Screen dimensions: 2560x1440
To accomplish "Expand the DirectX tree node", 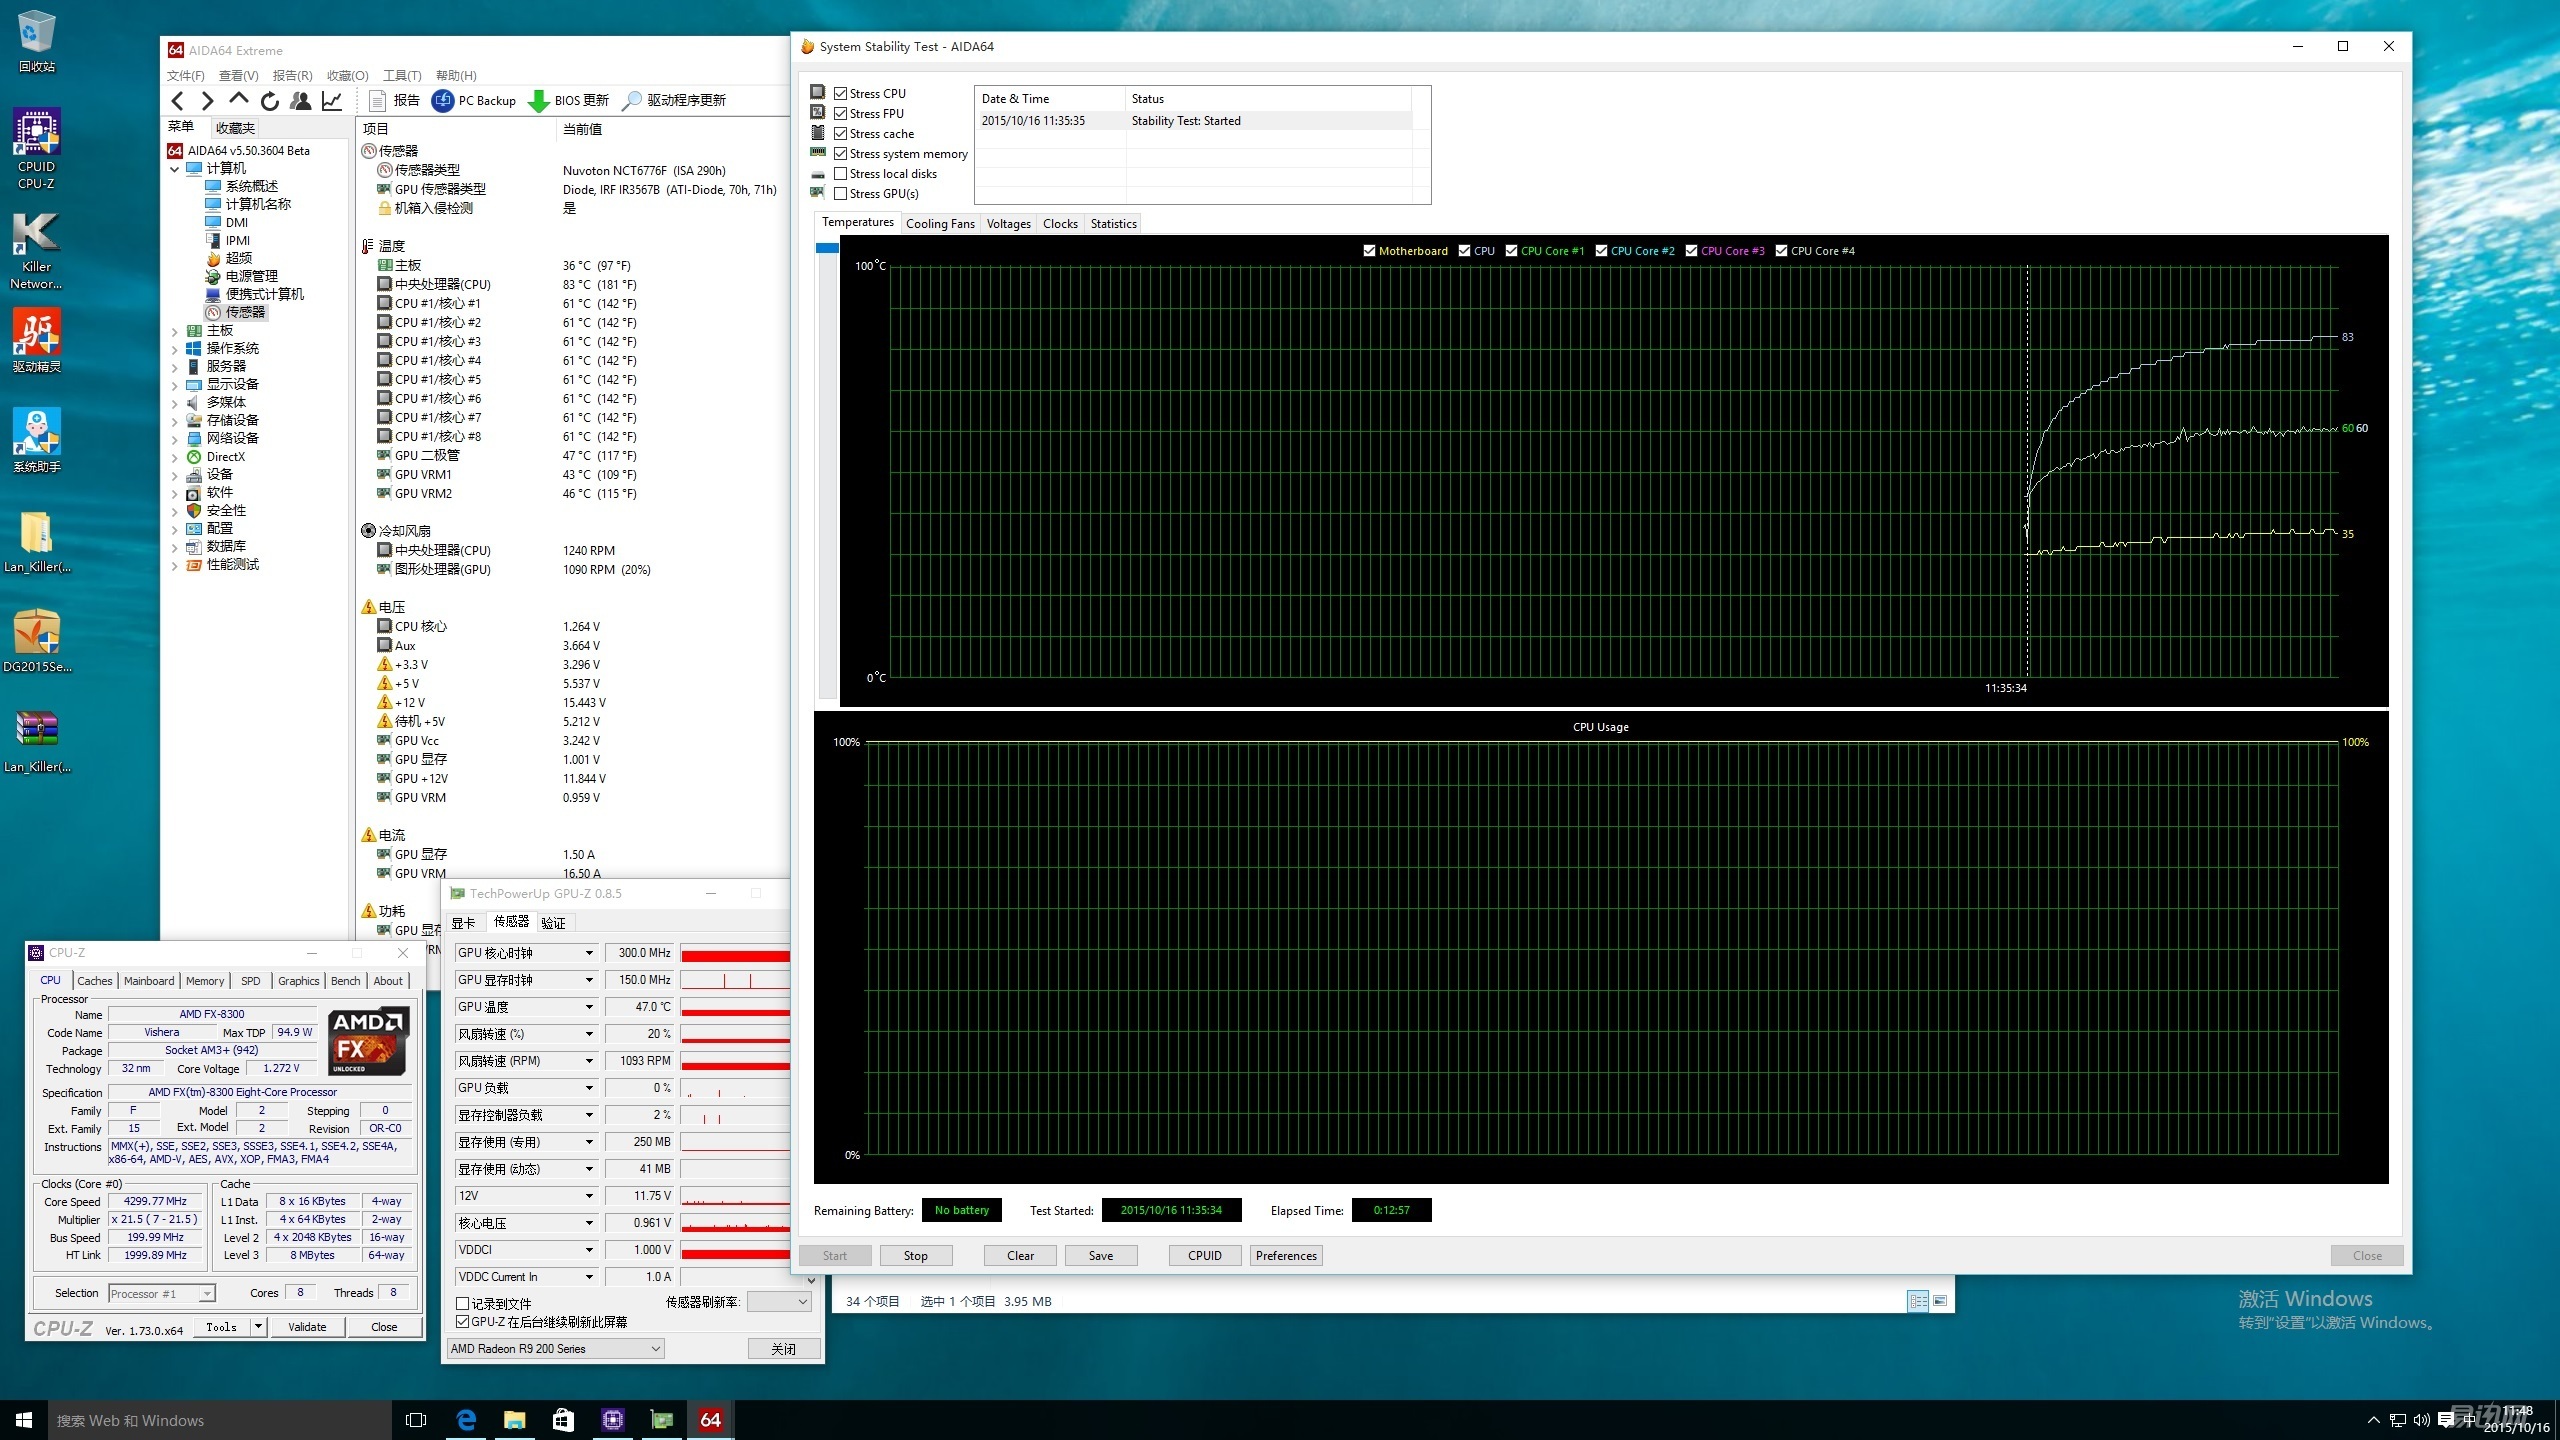I will tap(175, 457).
